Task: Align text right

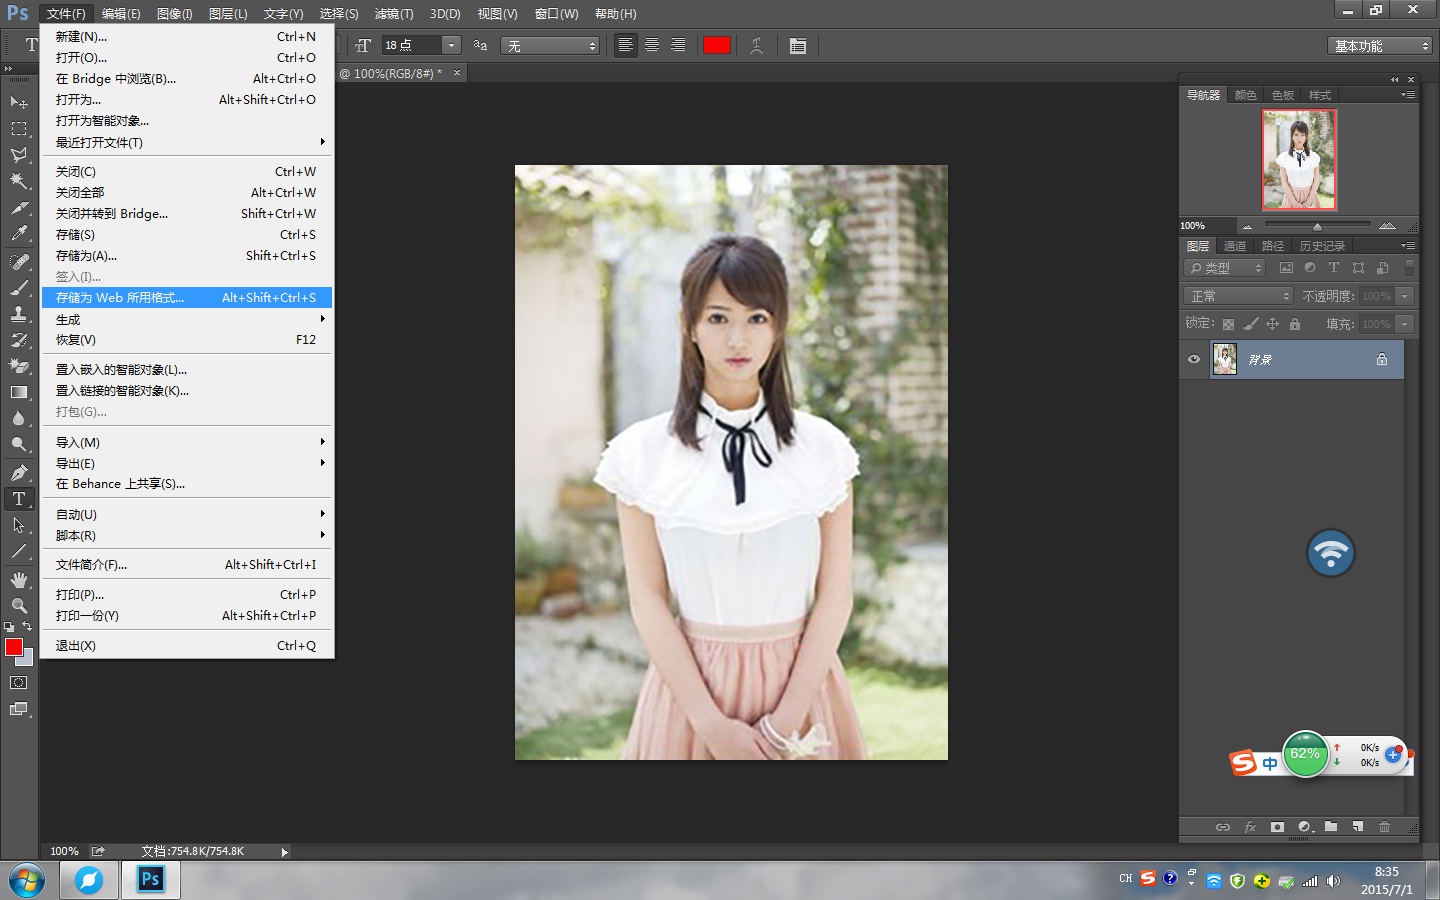Action: click(678, 46)
